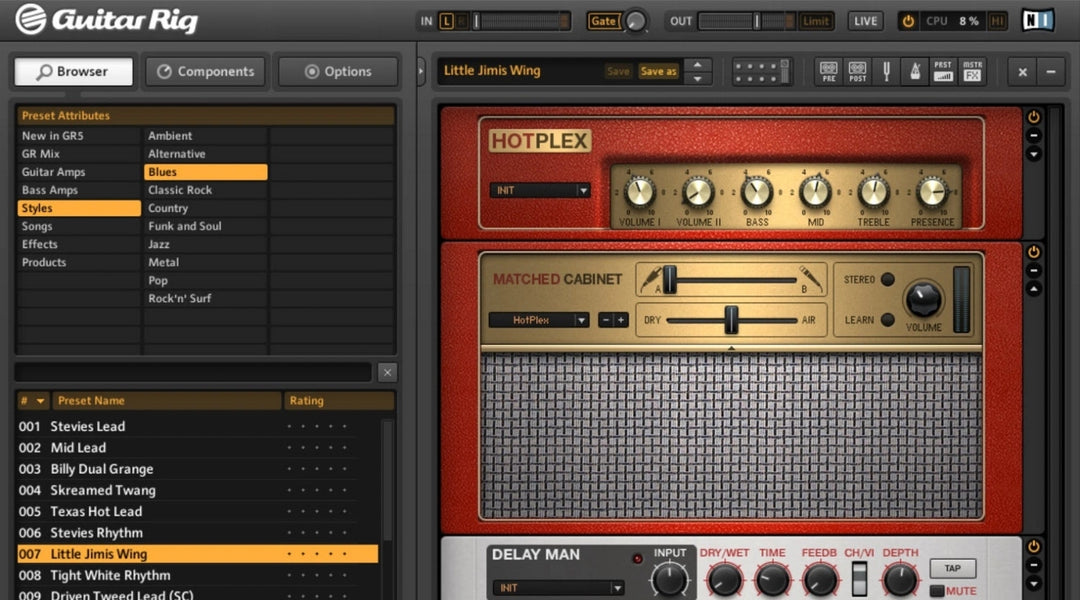Open the Tuner tool

[x=886, y=71]
